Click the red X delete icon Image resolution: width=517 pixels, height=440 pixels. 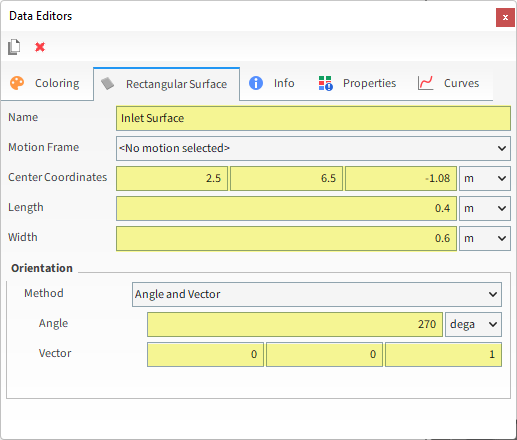point(40,47)
